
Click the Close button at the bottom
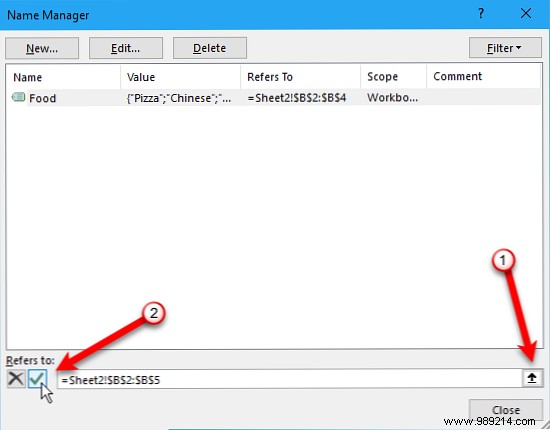(x=506, y=410)
